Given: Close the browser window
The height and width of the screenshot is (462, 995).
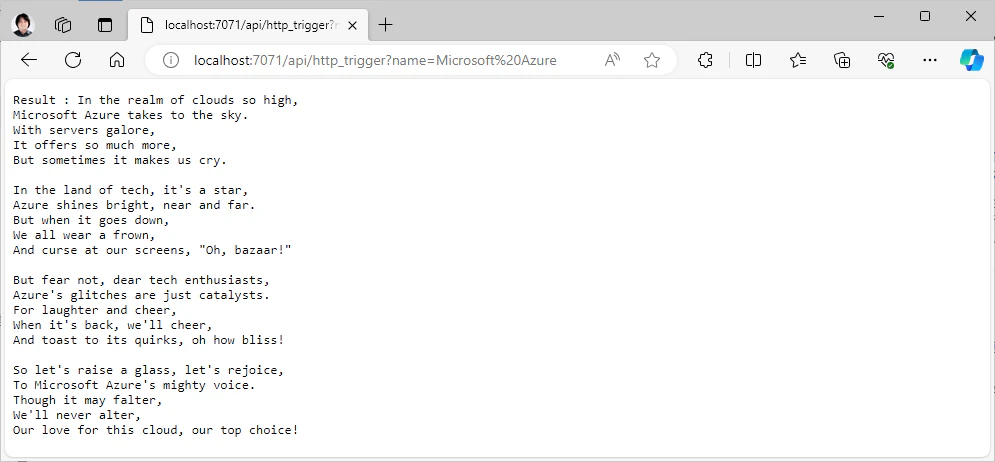Looking at the screenshot, I should click(x=970, y=16).
